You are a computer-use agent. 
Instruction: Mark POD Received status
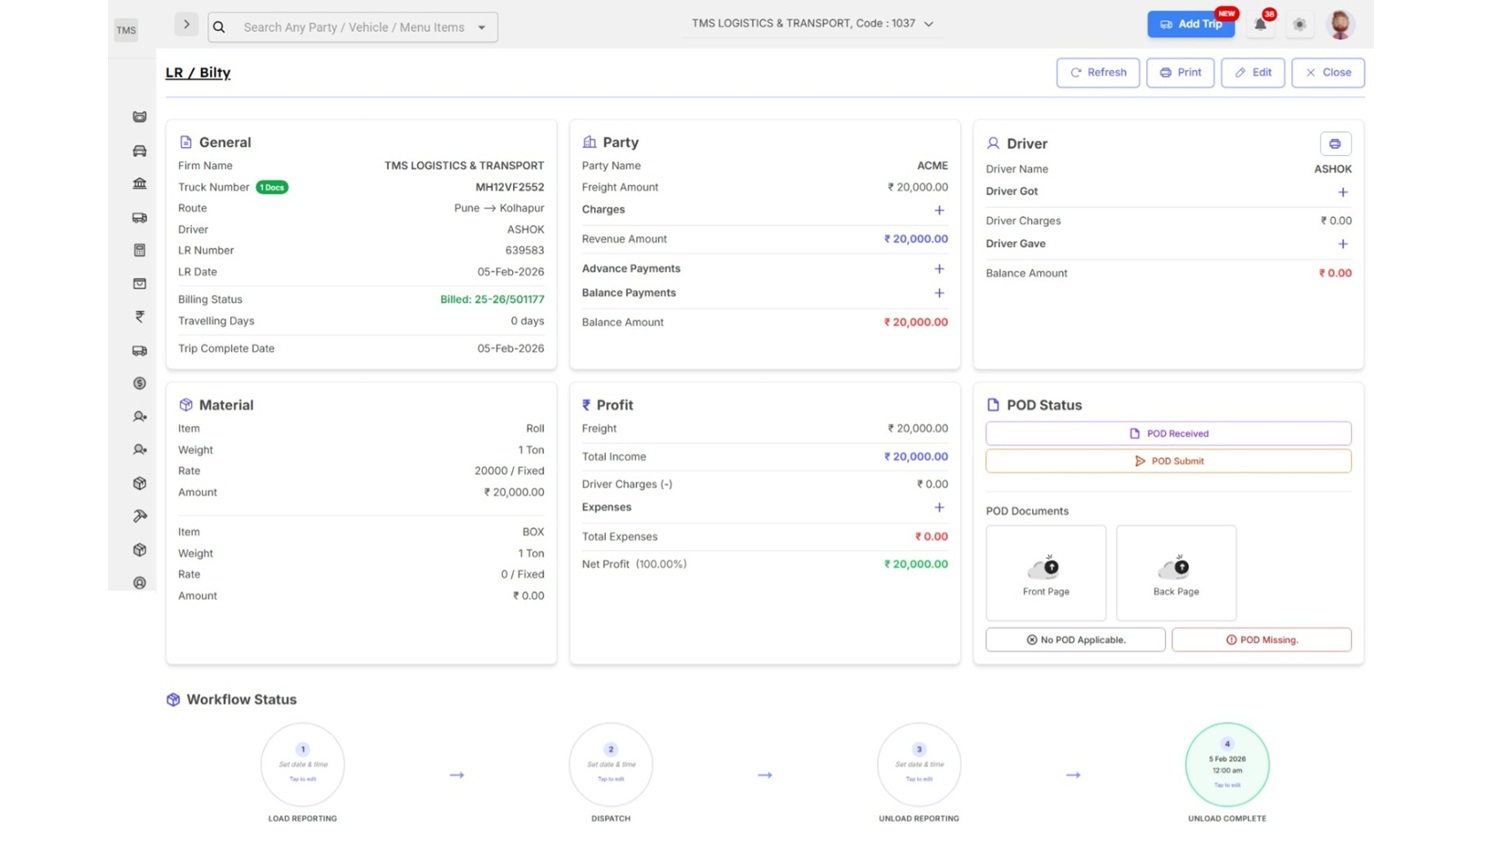[x=1168, y=434]
